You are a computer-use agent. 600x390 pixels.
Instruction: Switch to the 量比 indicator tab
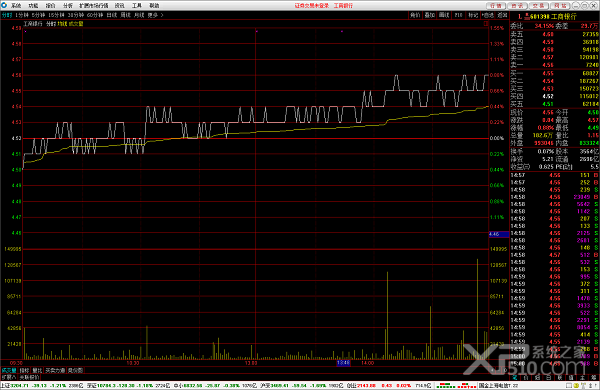(37, 370)
